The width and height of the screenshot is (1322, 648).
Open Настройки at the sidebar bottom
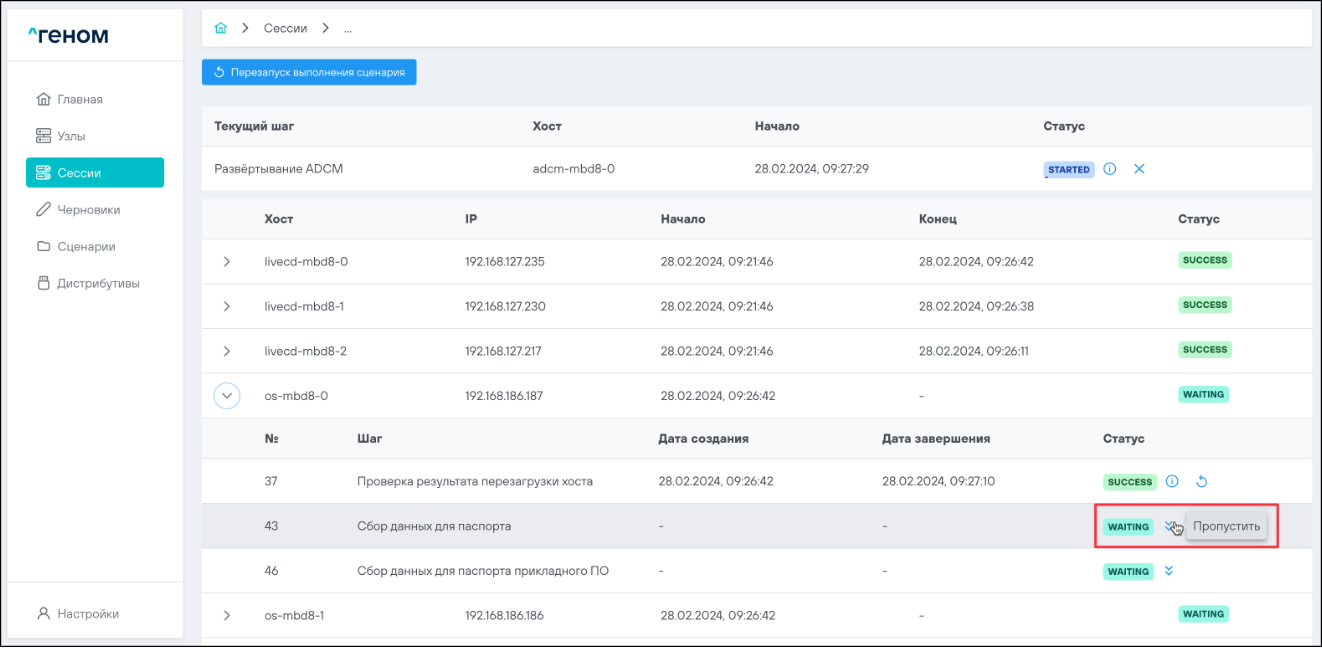pyautogui.click(x=87, y=614)
